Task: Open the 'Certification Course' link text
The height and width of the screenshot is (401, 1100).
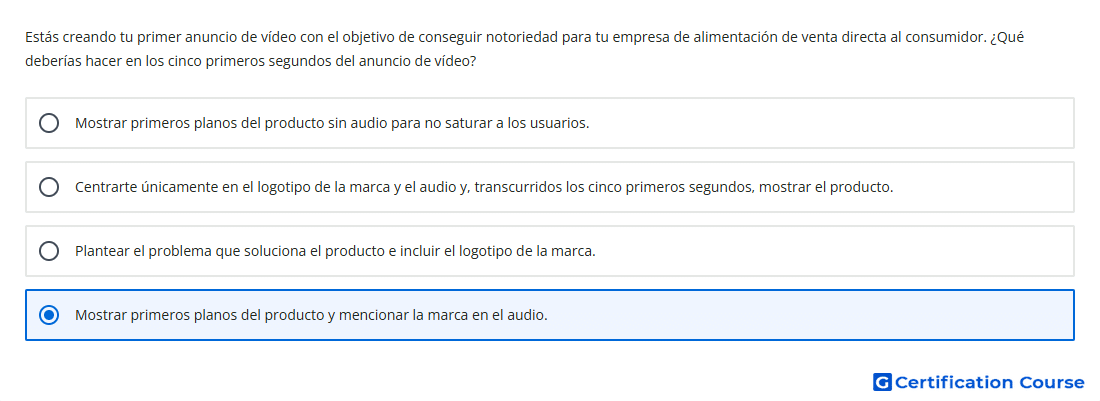Action: pyautogui.click(x=989, y=382)
